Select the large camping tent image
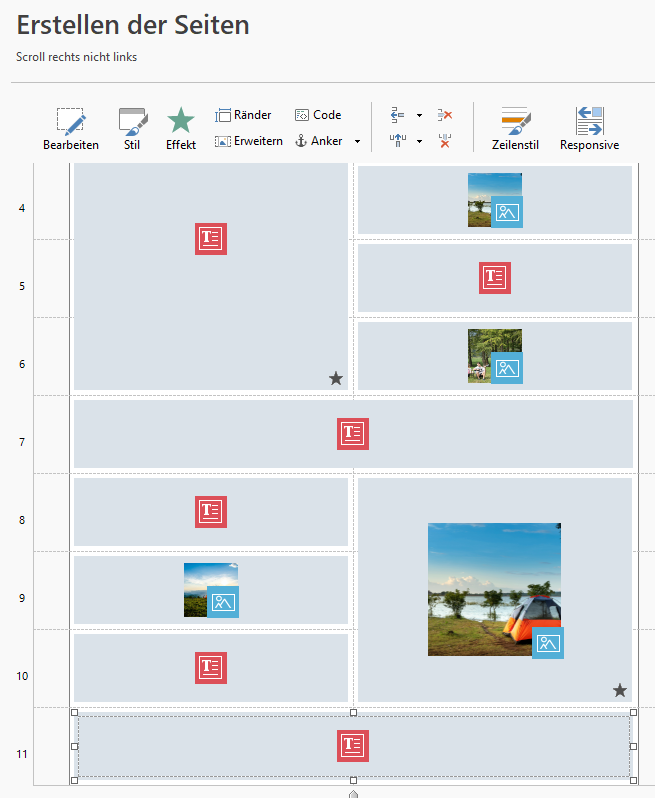 pyautogui.click(x=494, y=589)
